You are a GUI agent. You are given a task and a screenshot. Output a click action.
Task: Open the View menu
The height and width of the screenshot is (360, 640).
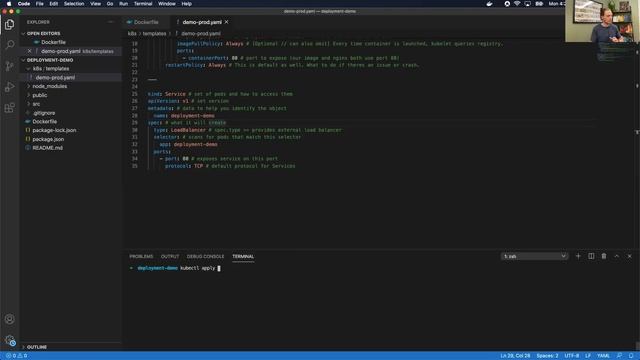pyautogui.click(x=96, y=4)
